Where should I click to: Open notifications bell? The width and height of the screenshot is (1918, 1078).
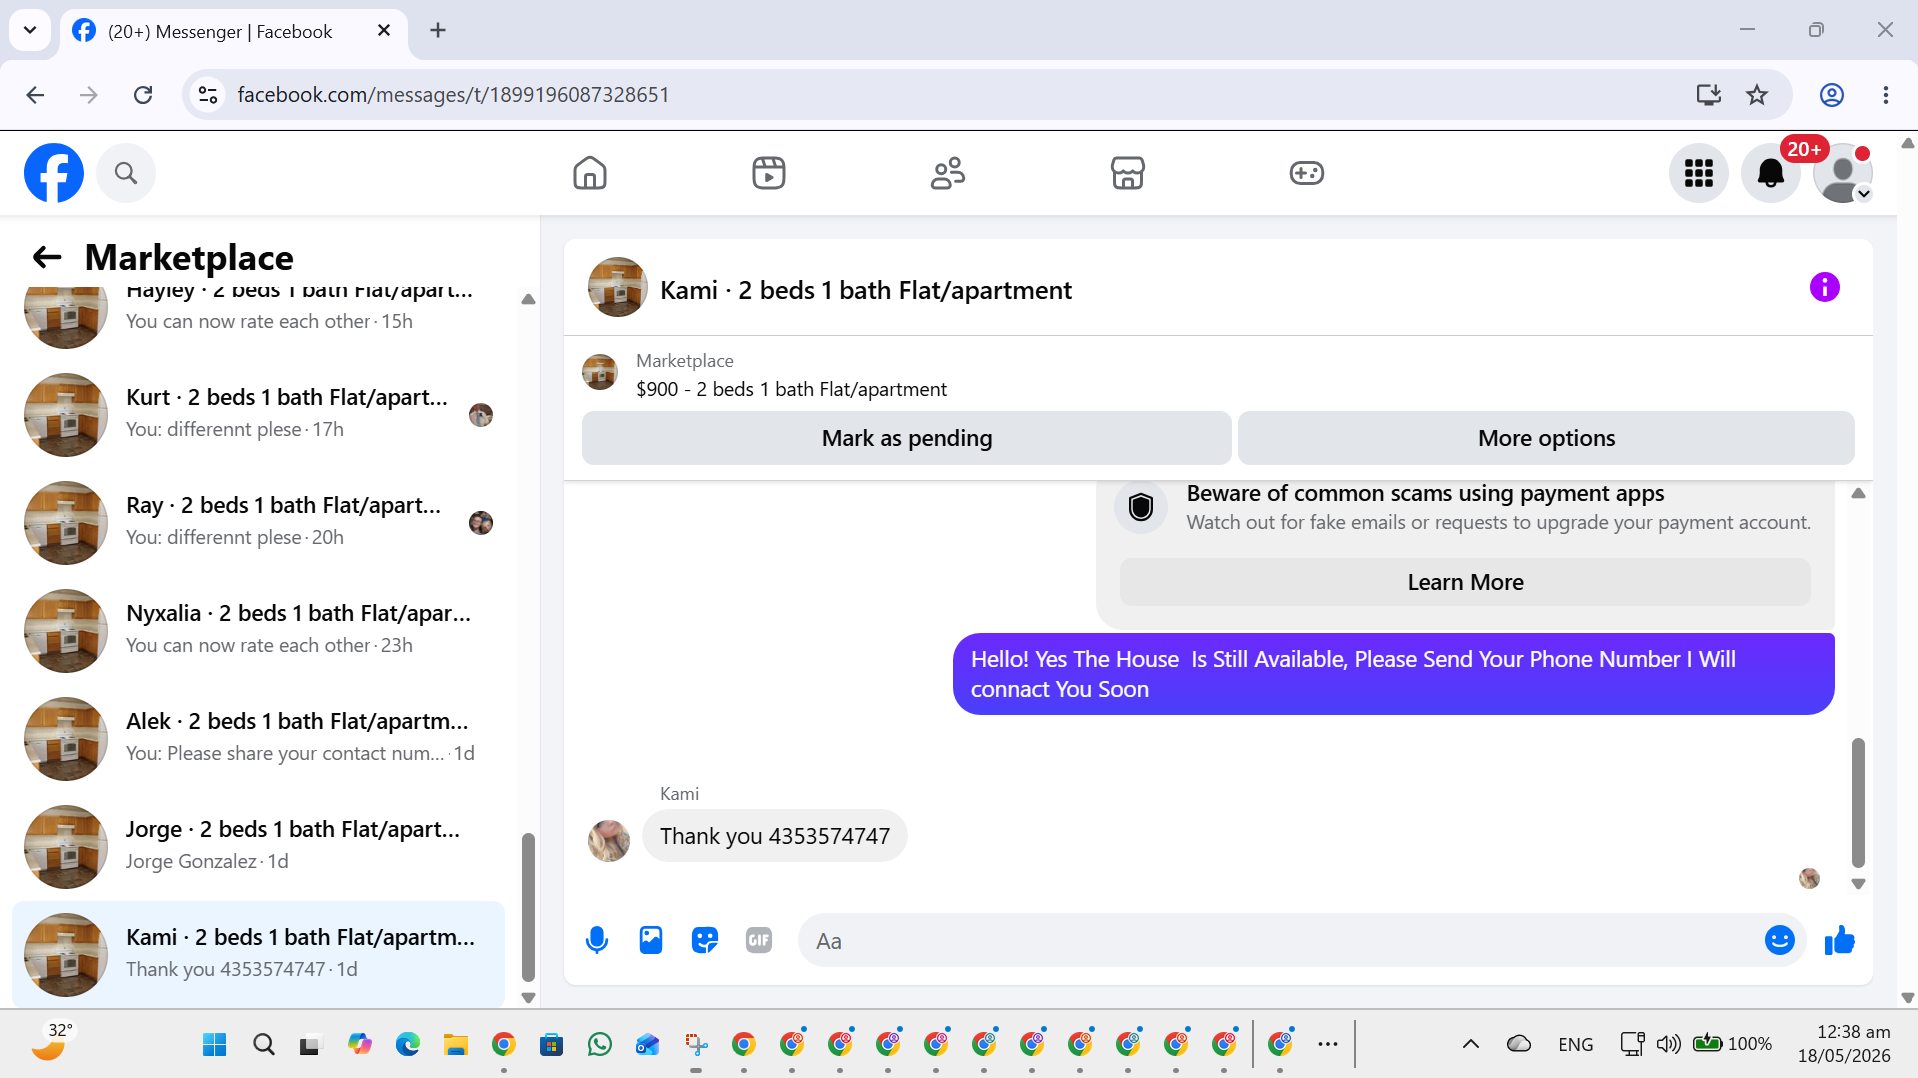pos(1771,173)
